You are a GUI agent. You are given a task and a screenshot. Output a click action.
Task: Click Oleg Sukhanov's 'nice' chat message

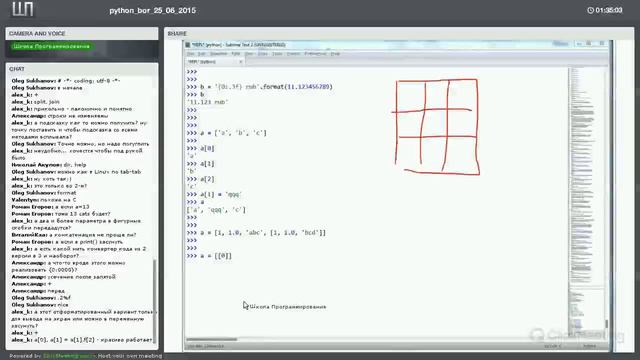pos(40,305)
